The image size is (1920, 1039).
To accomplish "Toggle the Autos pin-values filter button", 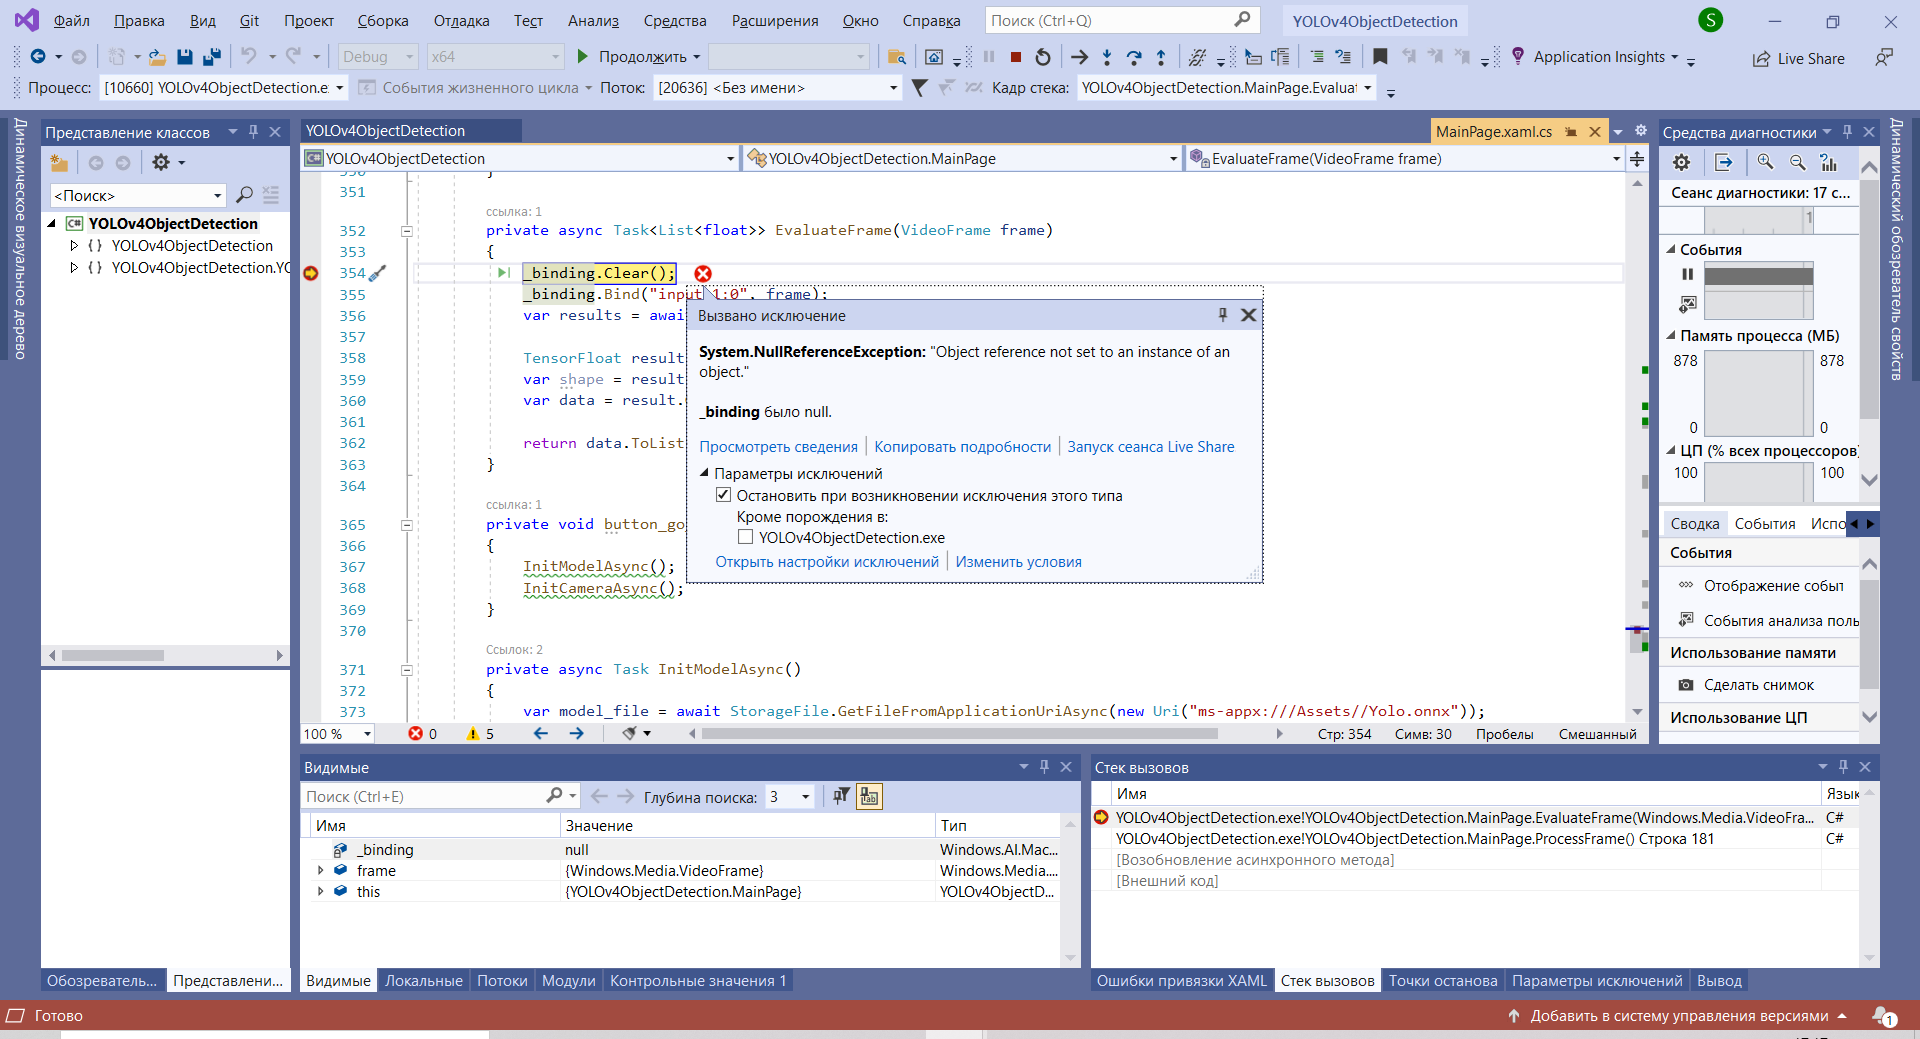I will coord(841,796).
